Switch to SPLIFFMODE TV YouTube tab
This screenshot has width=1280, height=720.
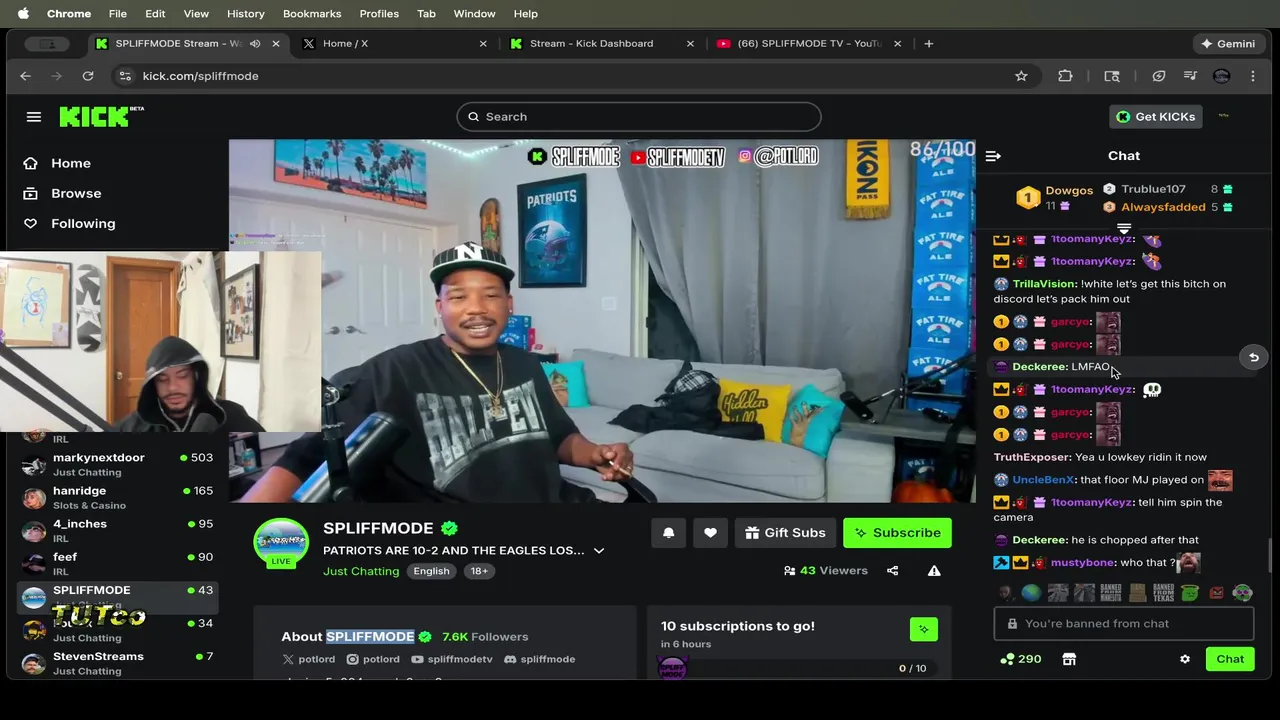tap(808, 44)
